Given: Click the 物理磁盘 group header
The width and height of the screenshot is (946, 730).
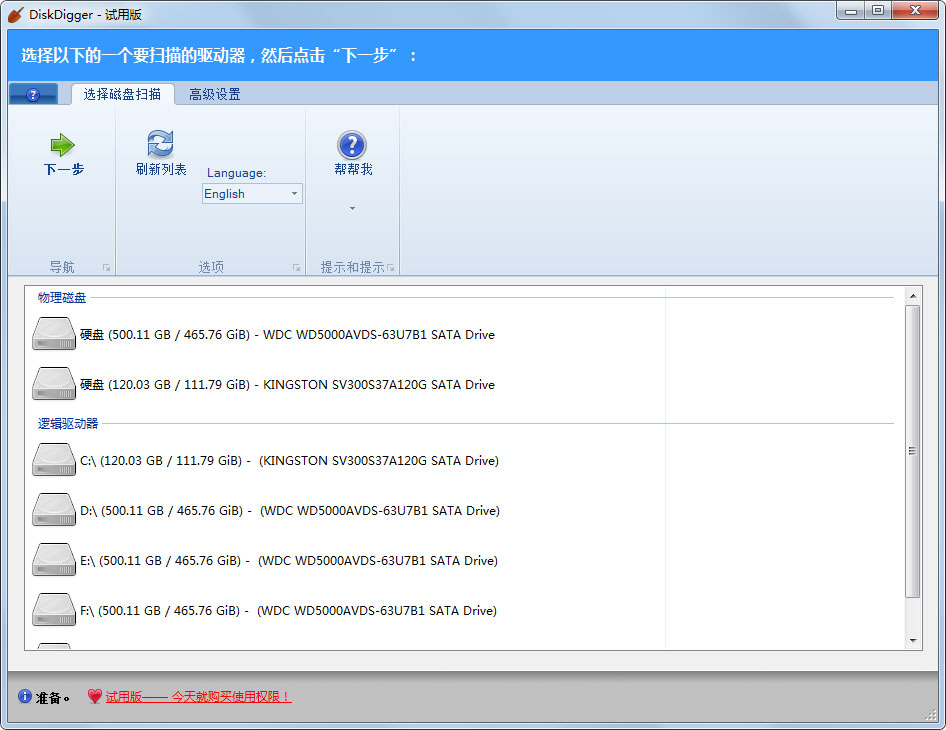Looking at the screenshot, I should coord(62,297).
